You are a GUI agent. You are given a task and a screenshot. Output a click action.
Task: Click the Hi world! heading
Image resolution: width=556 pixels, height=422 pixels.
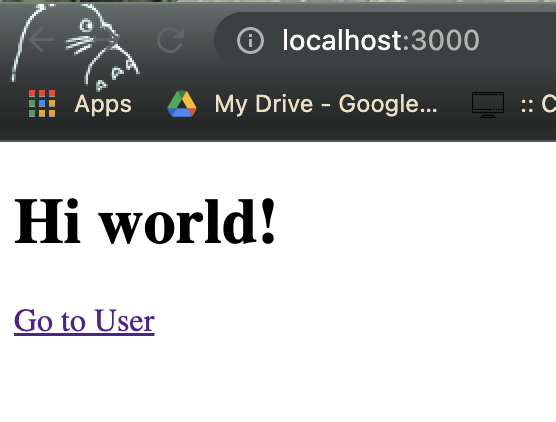(x=145, y=222)
